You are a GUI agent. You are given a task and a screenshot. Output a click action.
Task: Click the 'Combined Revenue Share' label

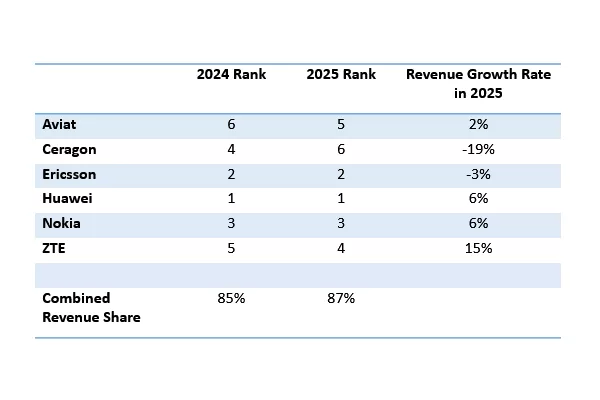coord(91,308)
